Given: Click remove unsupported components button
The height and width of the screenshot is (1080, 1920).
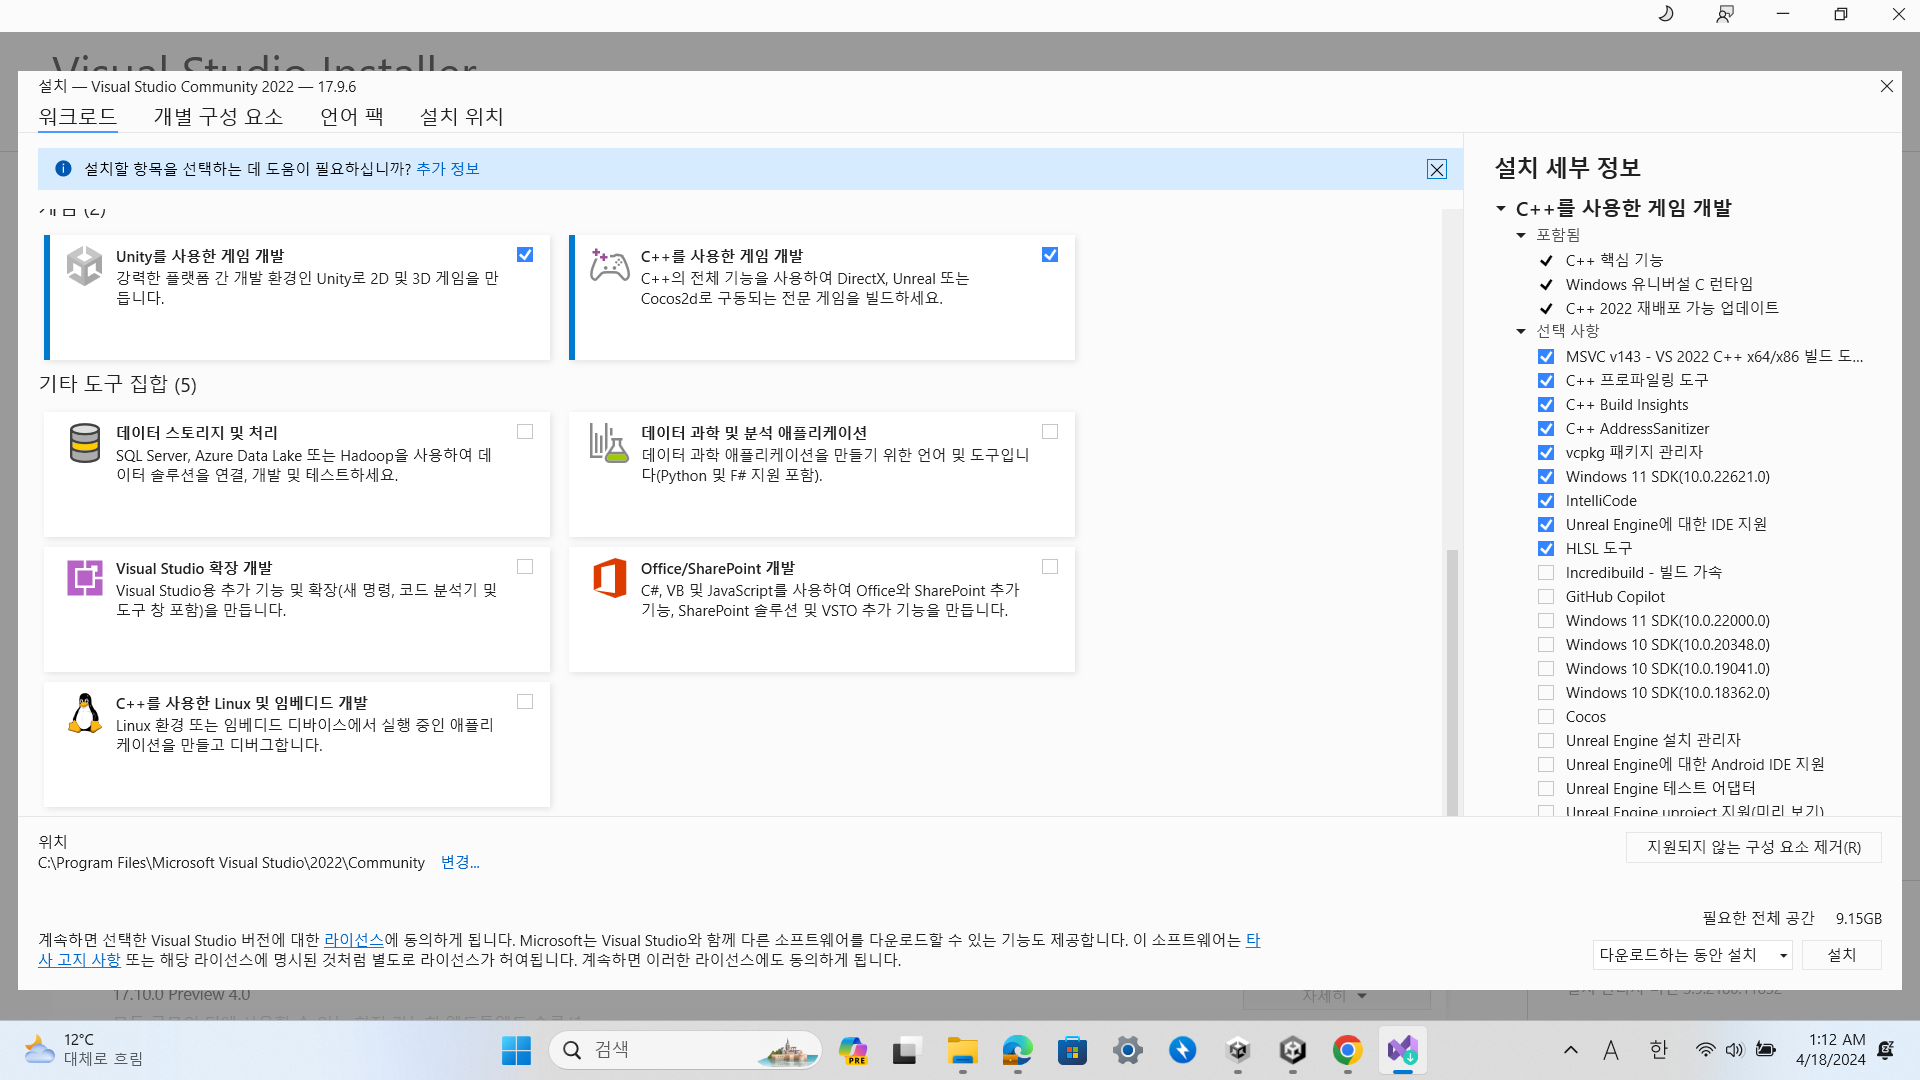Looking at the screenshot, I should point(1753,847).
